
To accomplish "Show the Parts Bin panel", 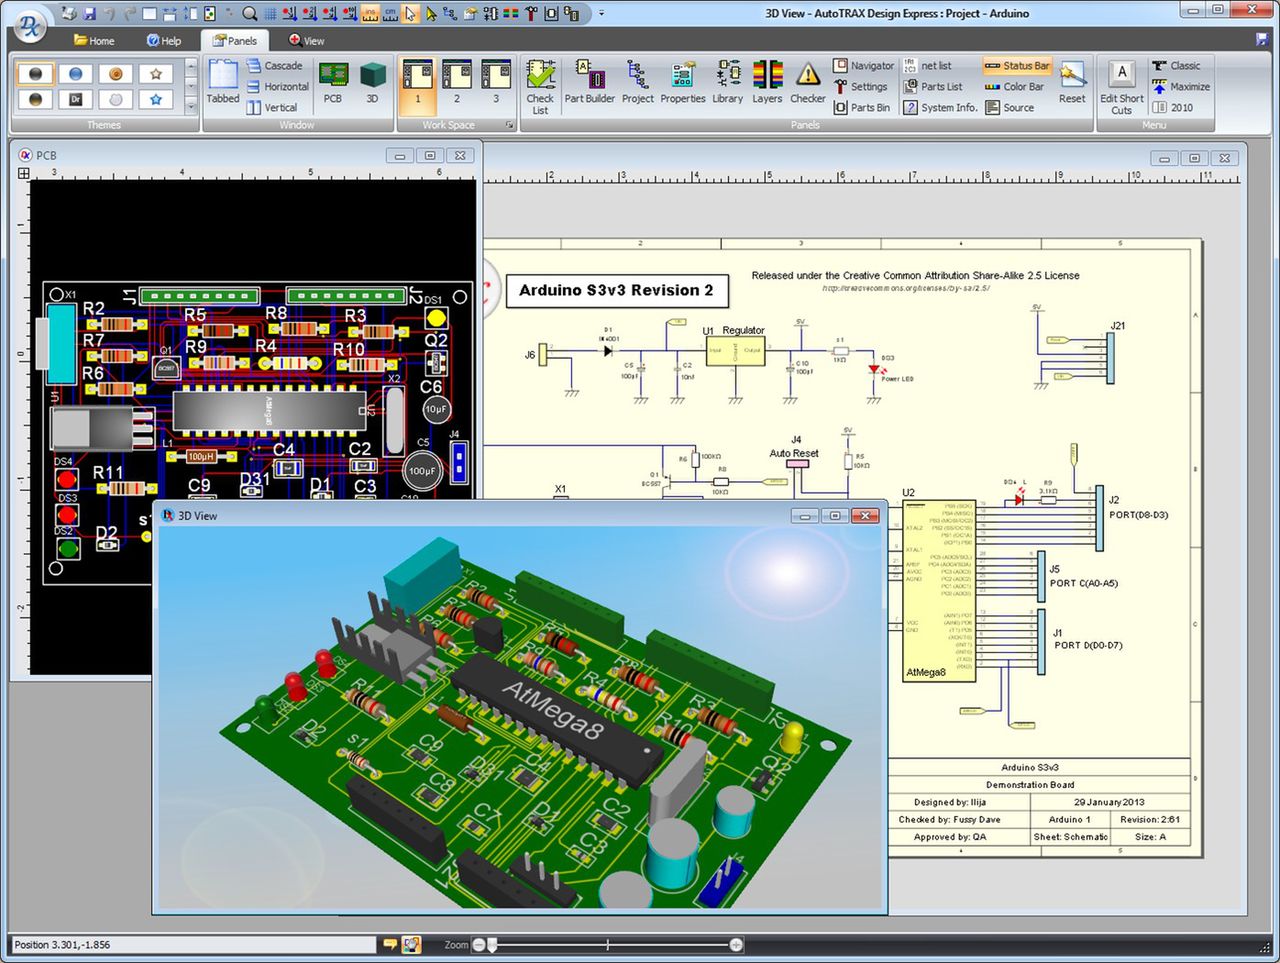I will click(861, 108).
